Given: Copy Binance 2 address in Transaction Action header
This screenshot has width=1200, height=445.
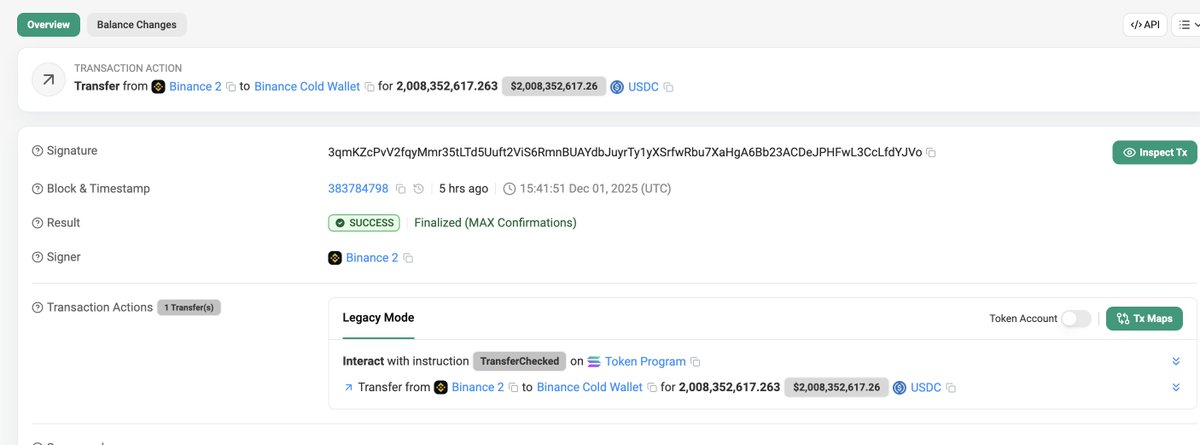Looking at the screenshot, I should coord(231,87).
